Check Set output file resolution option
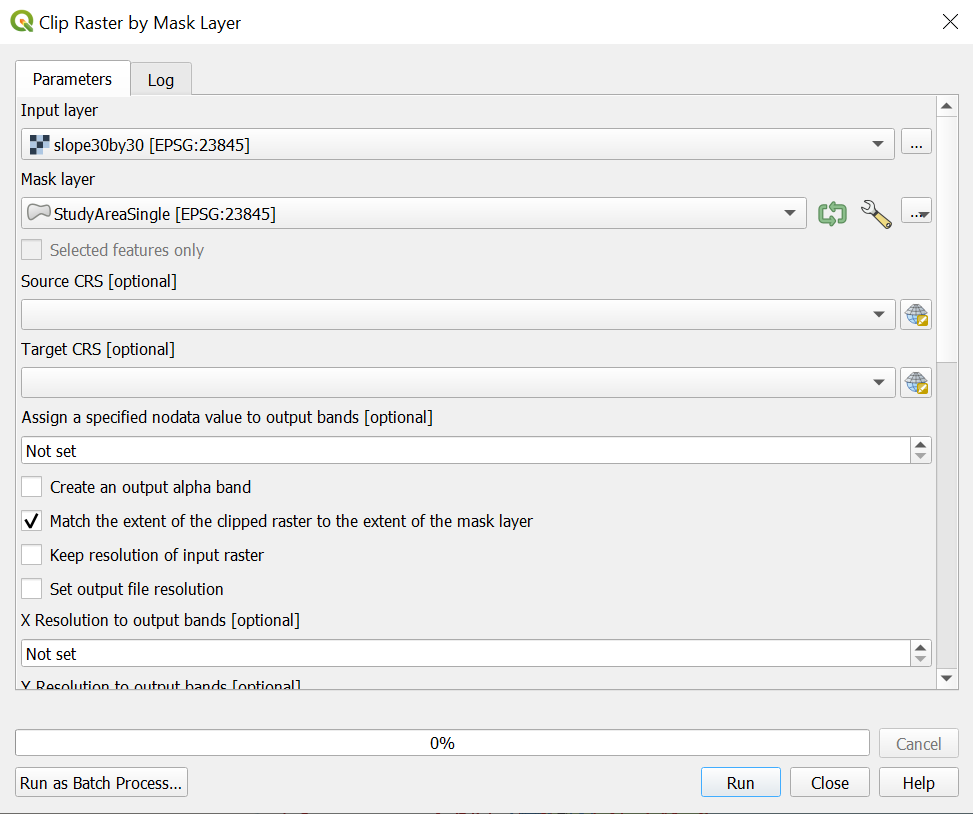Viewport: 973px width, 814px height. point(32,589)
